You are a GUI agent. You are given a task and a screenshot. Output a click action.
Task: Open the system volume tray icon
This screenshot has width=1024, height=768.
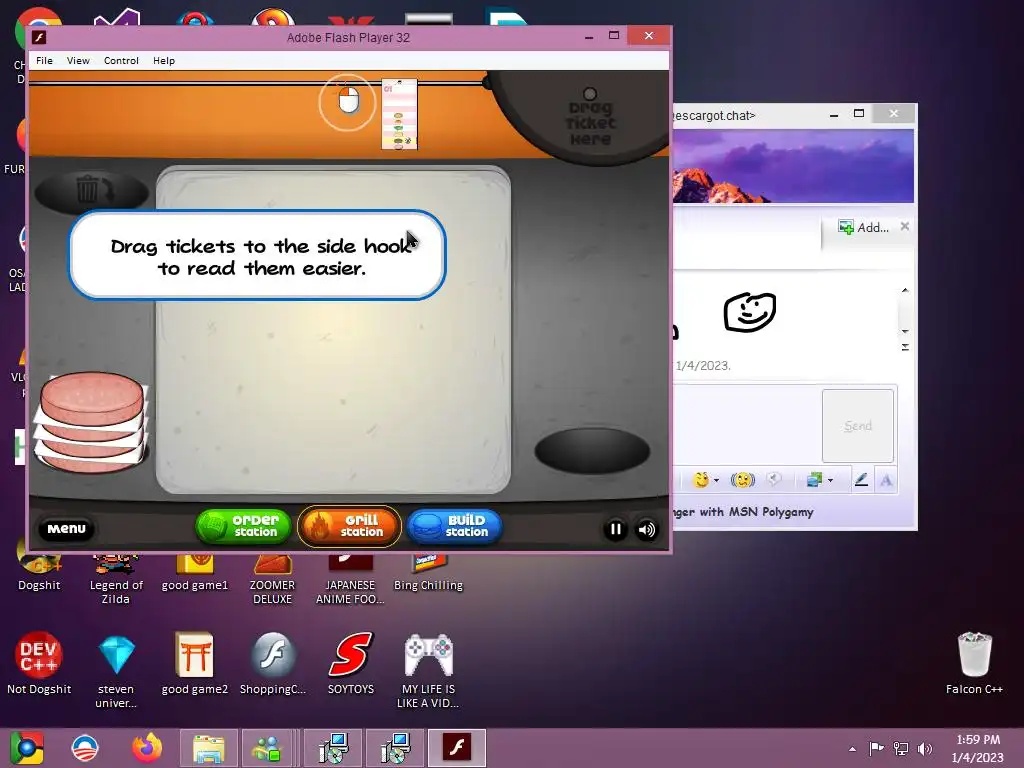tap(925, 748)
